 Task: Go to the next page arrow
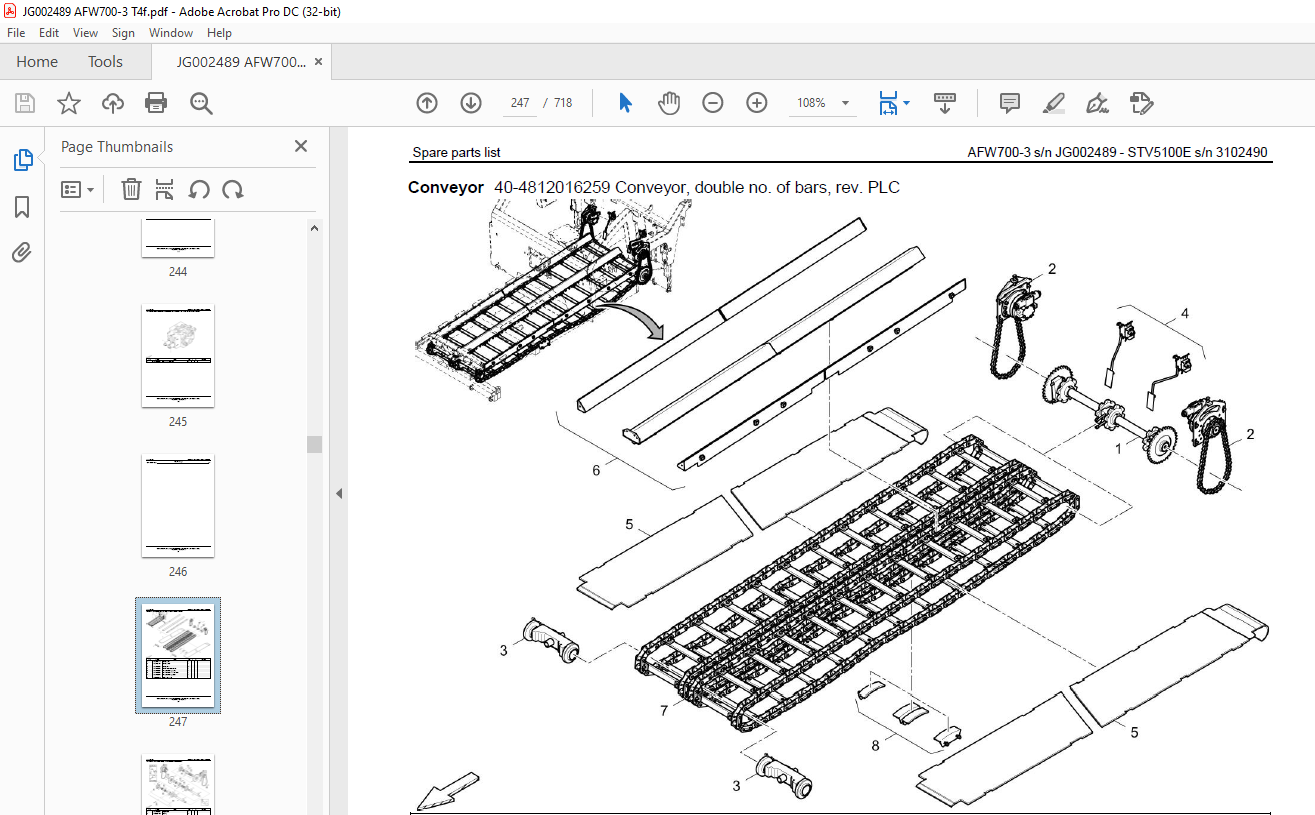471,103
